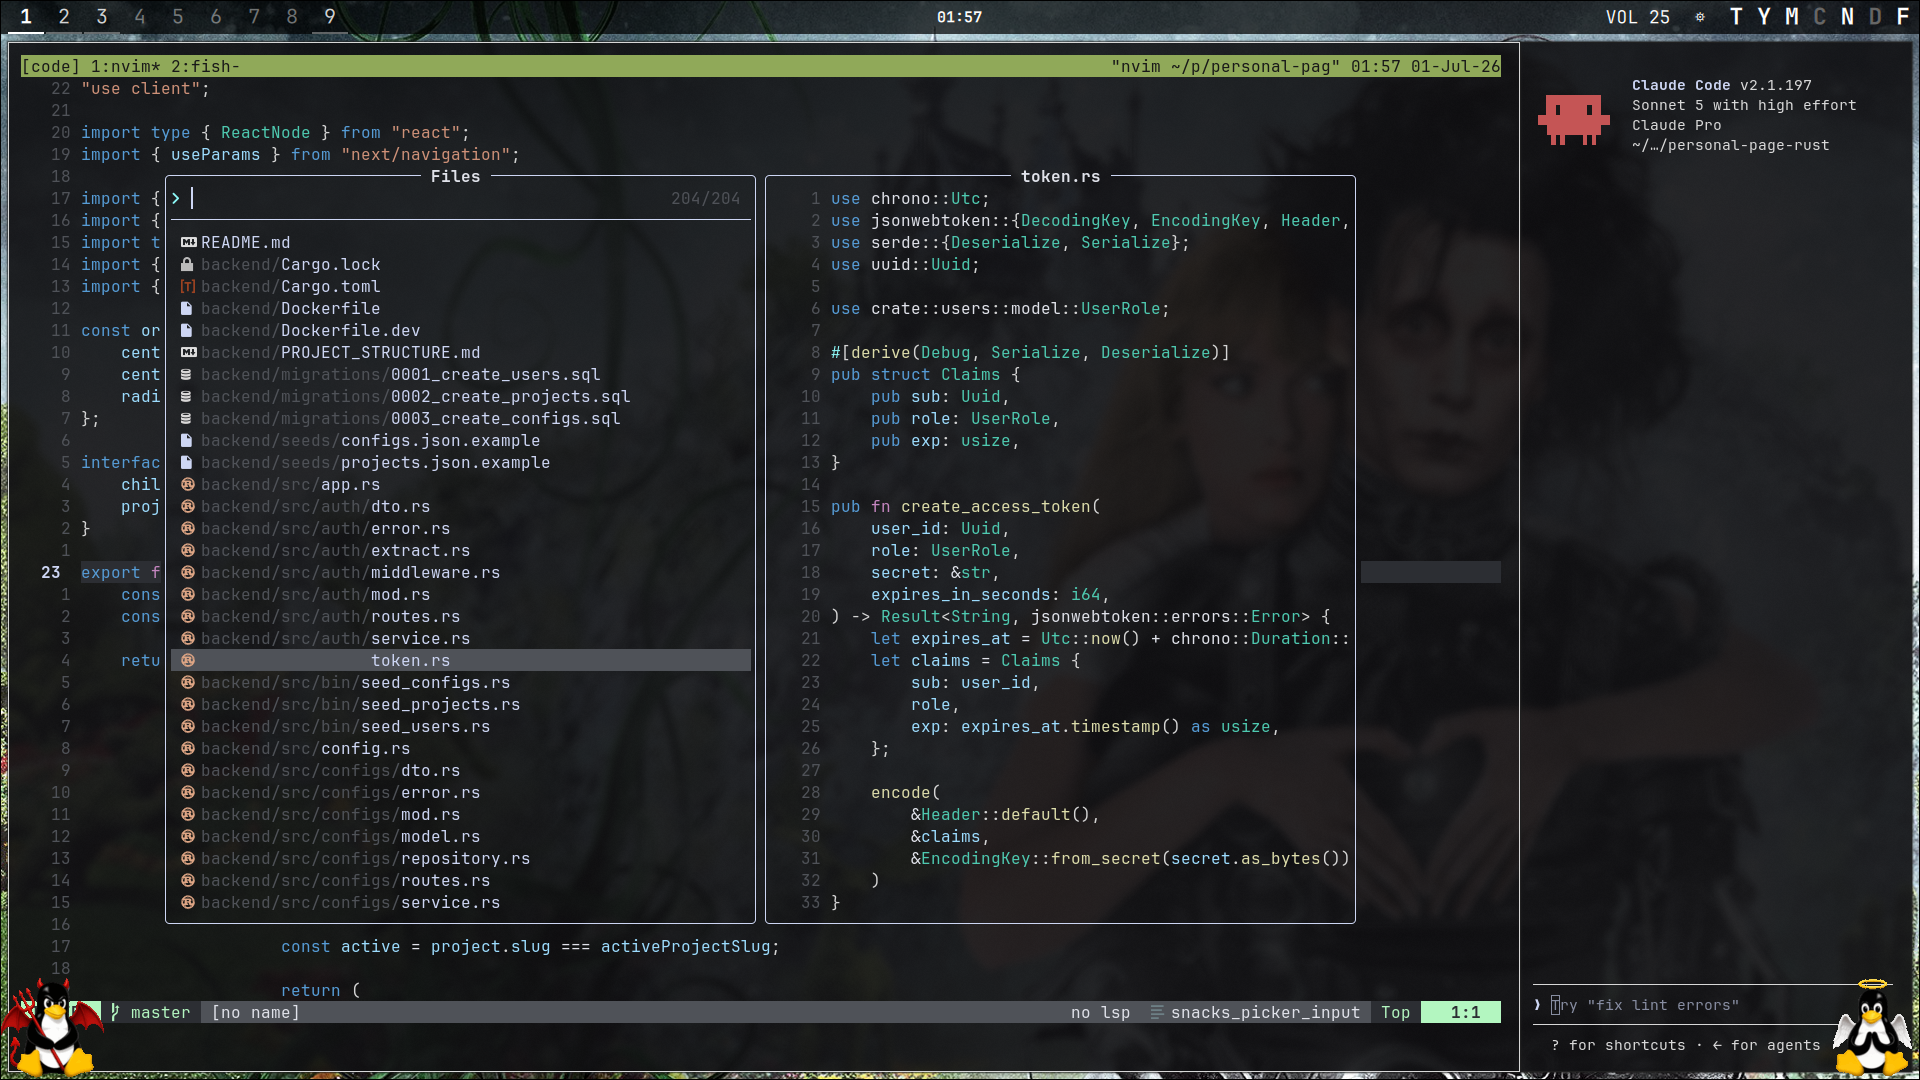Click the git branch icon beside master
The width and height of the screenshot is (1920, 1080).
point(115,1013)
